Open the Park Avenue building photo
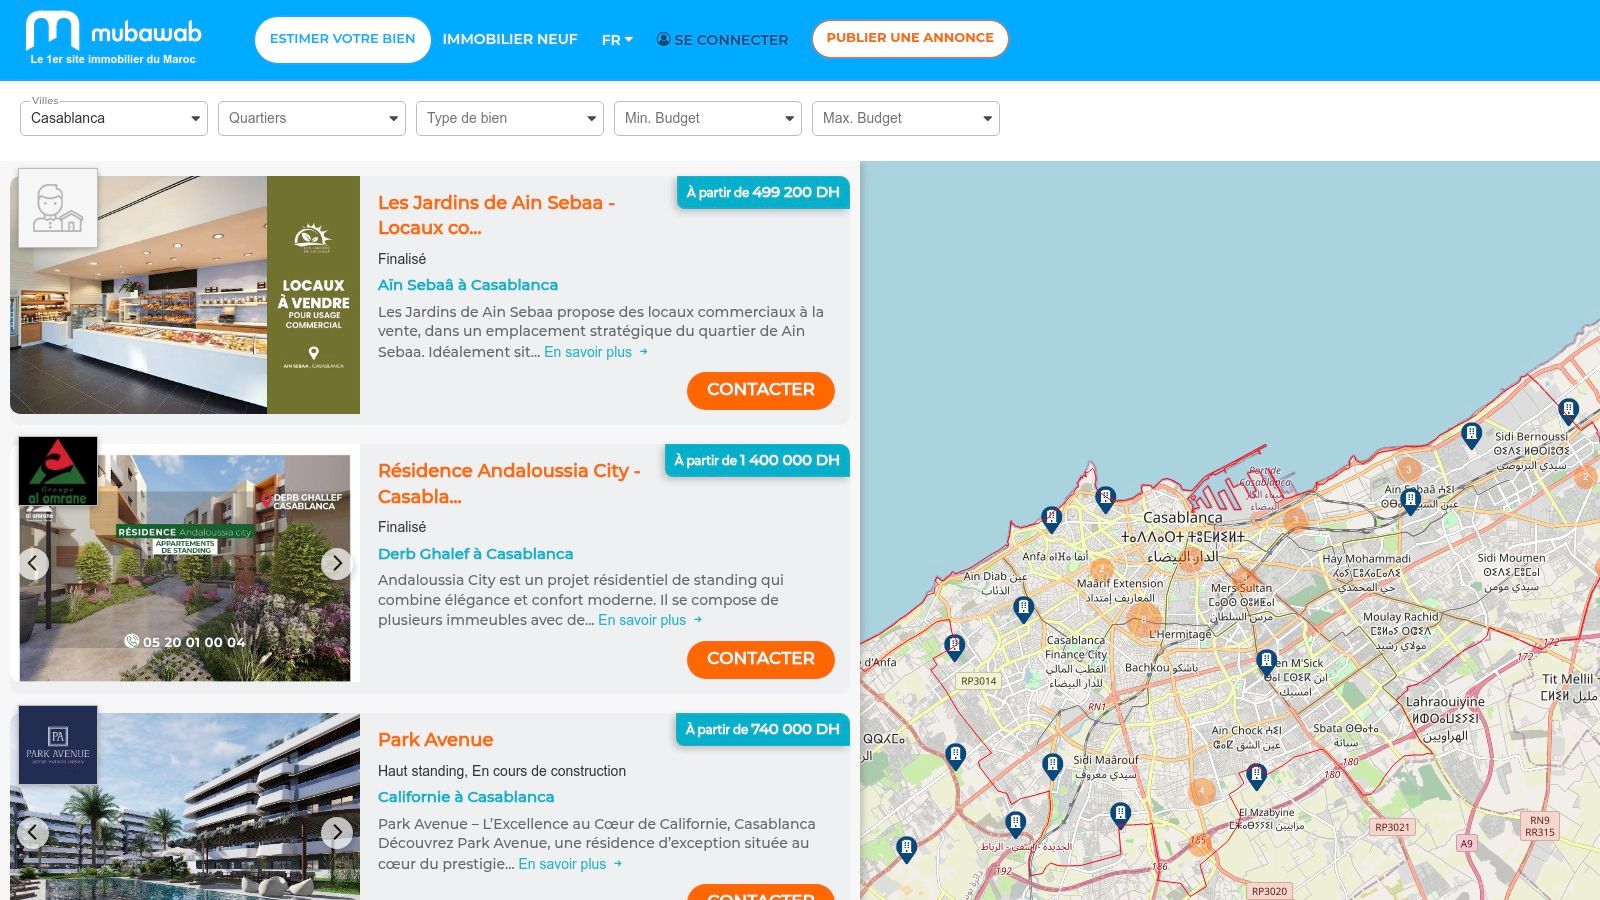The width and height of the screenshot is (1600, 900). tap(185, 806)
